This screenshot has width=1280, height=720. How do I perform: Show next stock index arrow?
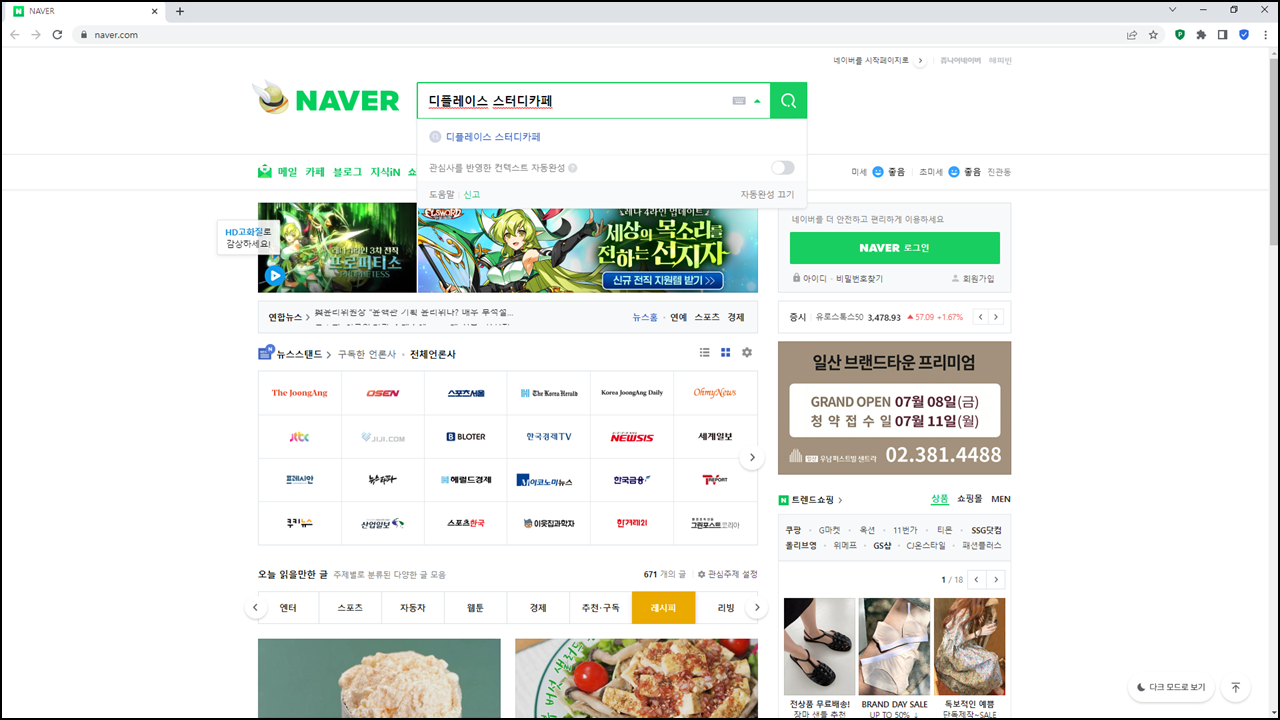click(995, 317)
